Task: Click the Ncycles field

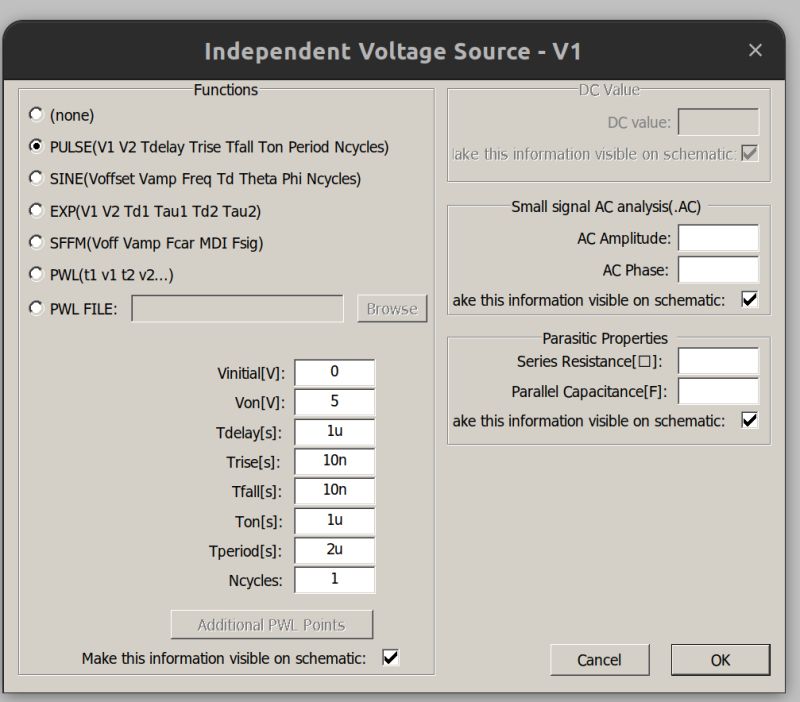Action: (334, 580)
